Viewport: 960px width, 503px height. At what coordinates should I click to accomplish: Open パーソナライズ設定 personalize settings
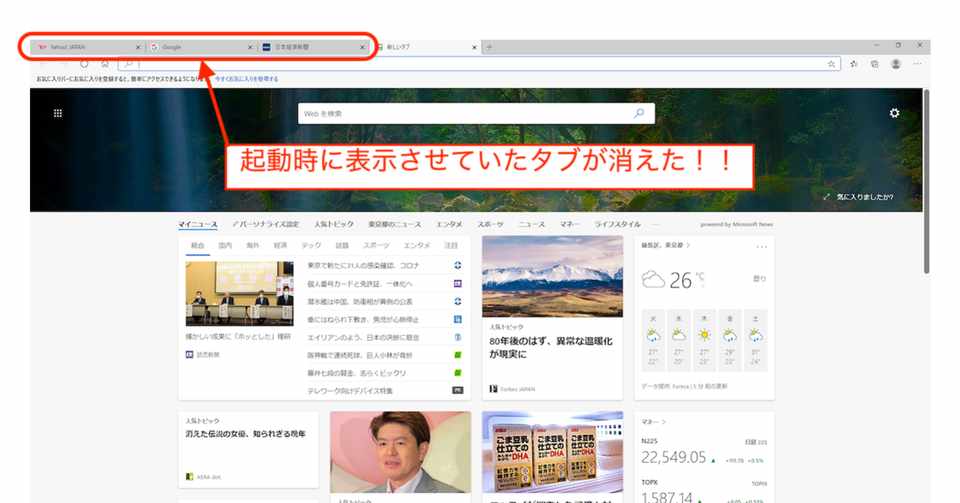click(x=266, y=225)
